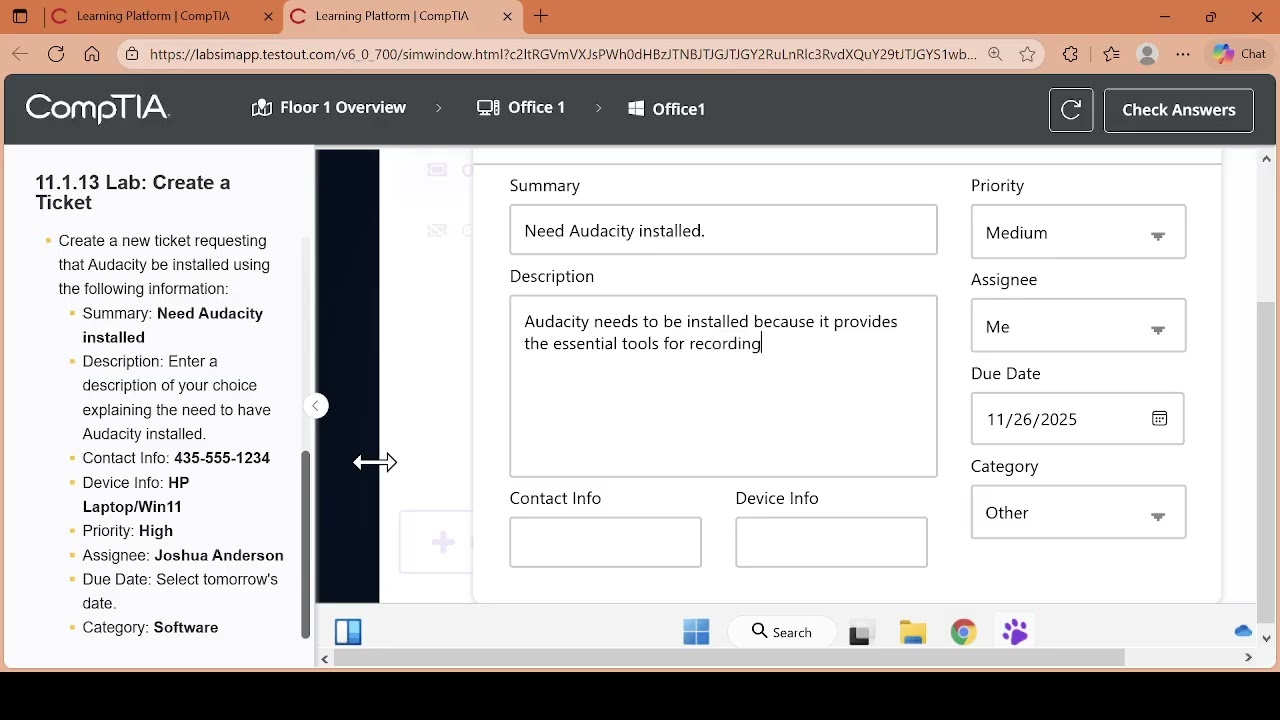Collapse the lab instructions panel
1280x720 pixels.
pos(316,406)
